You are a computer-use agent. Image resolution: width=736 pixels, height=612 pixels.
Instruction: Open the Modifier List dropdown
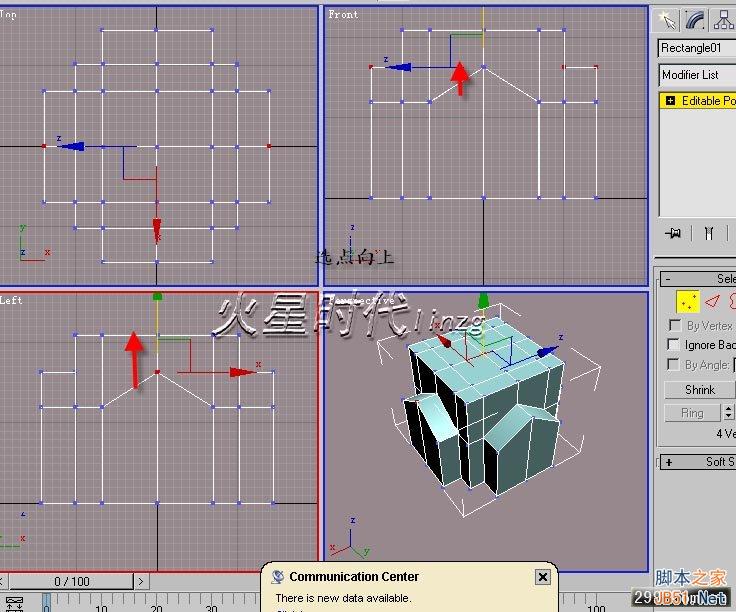[697, 75]
